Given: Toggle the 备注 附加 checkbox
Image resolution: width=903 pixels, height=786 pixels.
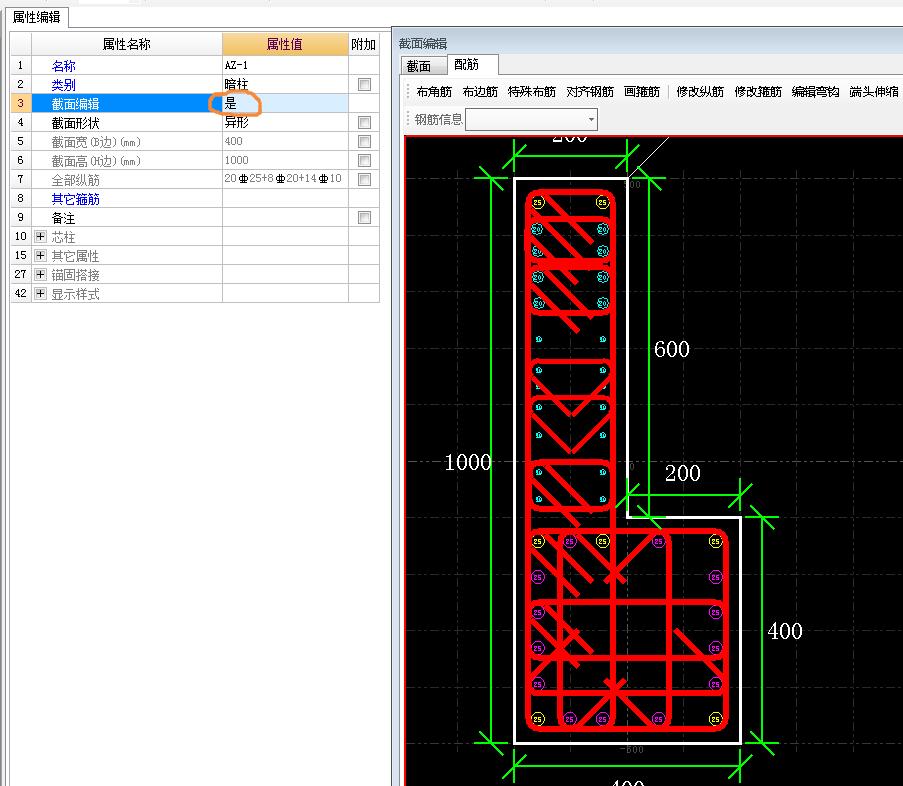Looking at the screenshot, I should click(364, 218).
